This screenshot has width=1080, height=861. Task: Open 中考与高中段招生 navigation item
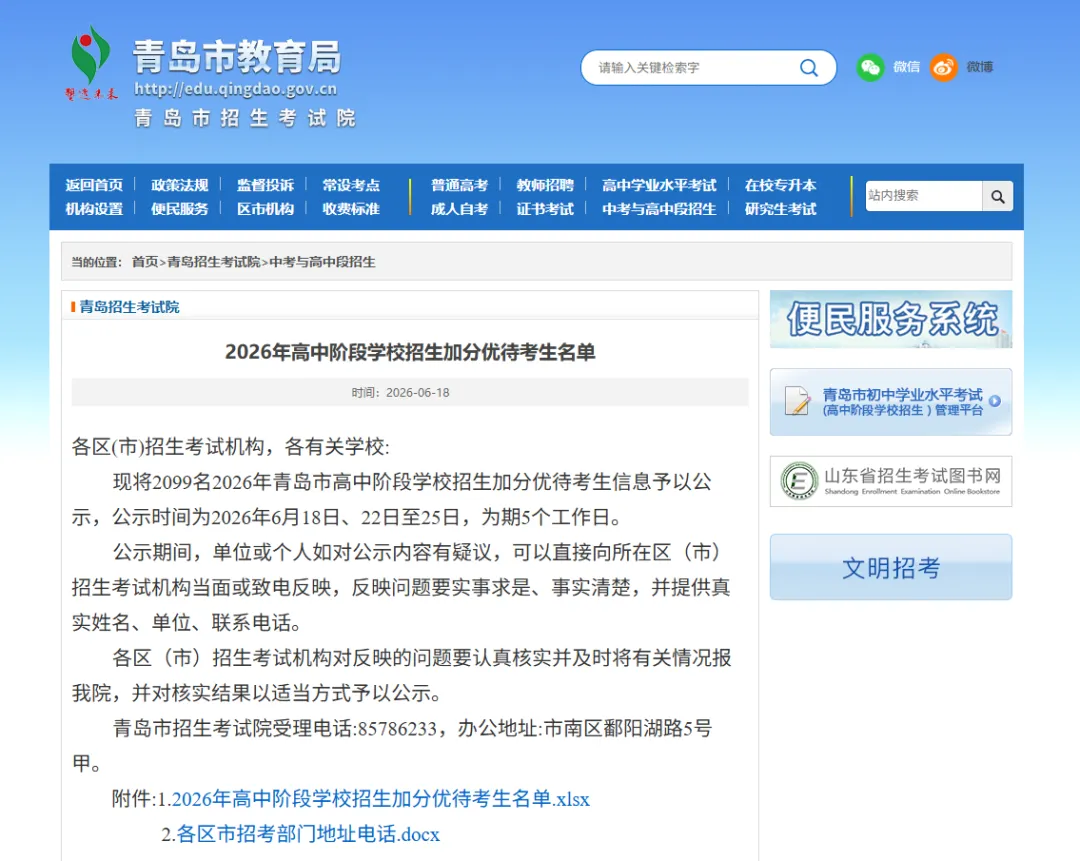tap(659, 209)
